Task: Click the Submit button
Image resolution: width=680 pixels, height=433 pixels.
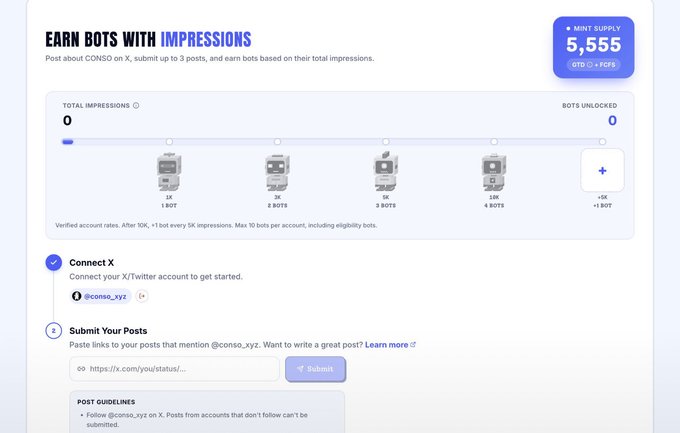Action: pos(315,369)
